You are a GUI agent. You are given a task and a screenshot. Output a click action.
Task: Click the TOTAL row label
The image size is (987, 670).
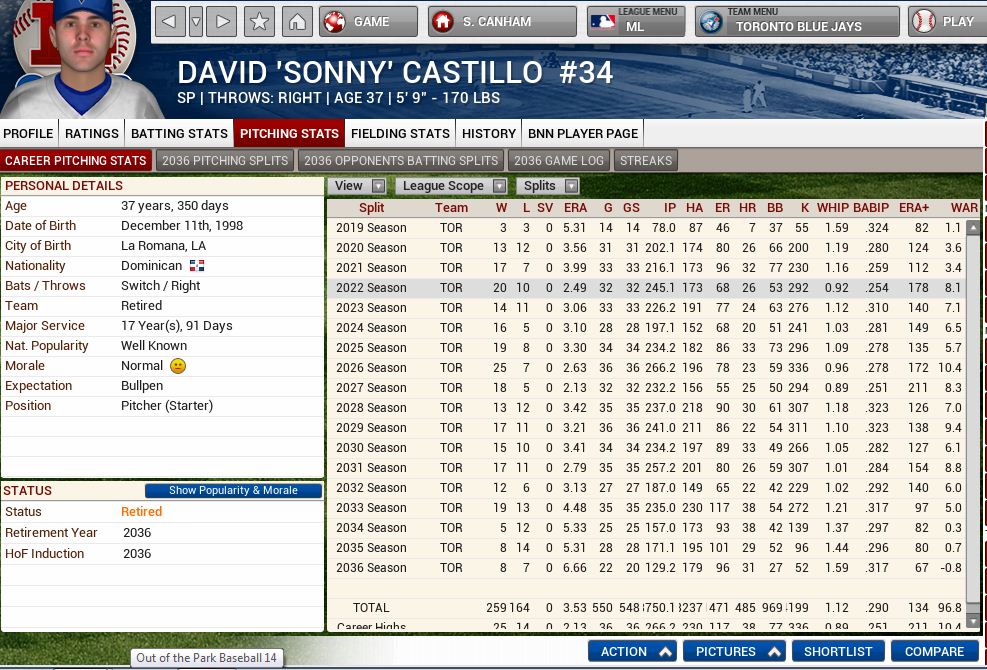(x=371, y=608)
